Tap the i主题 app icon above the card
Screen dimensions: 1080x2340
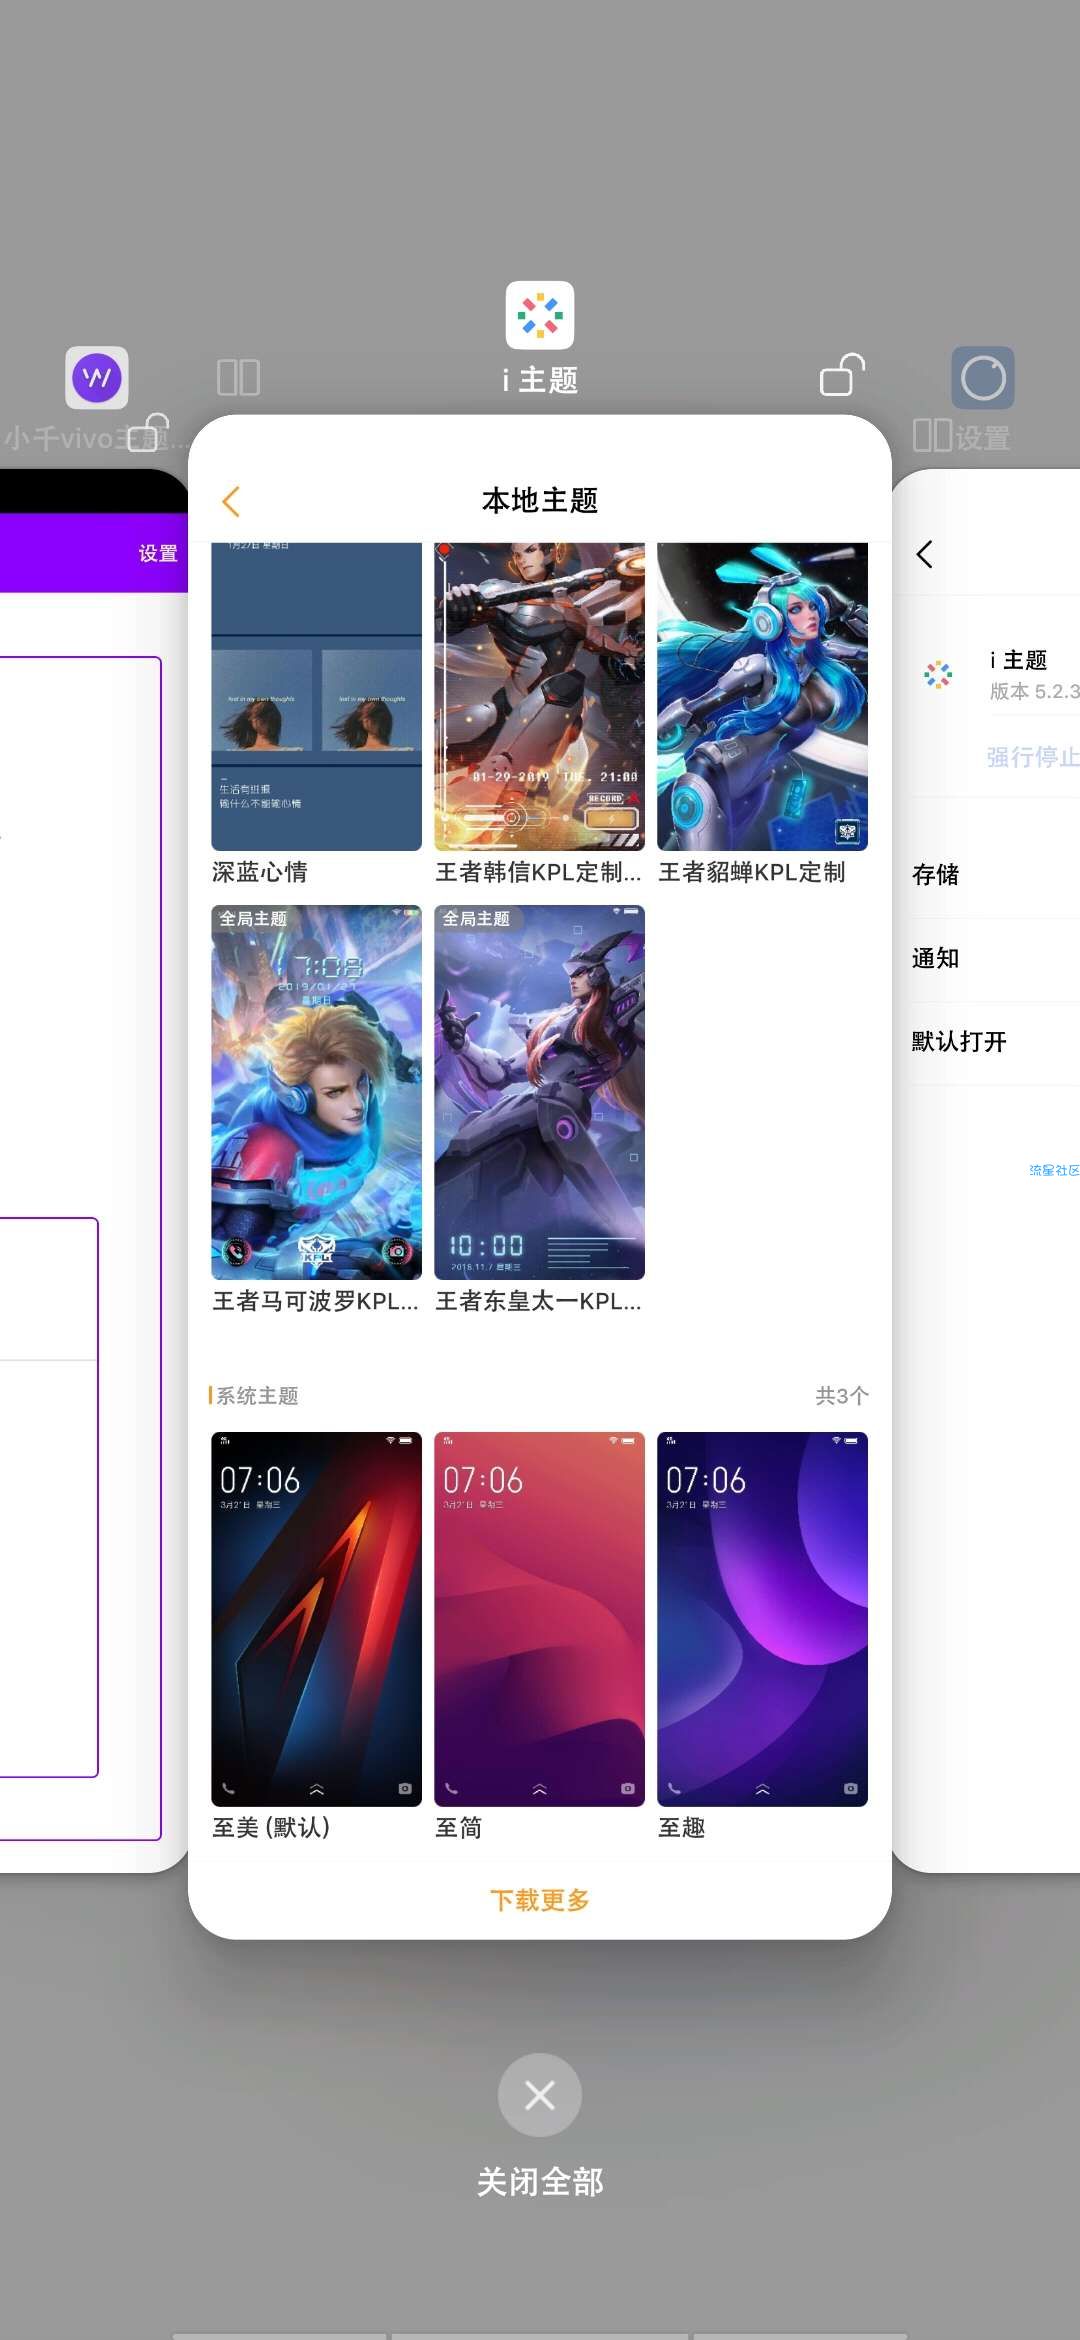tap(540, 315)
